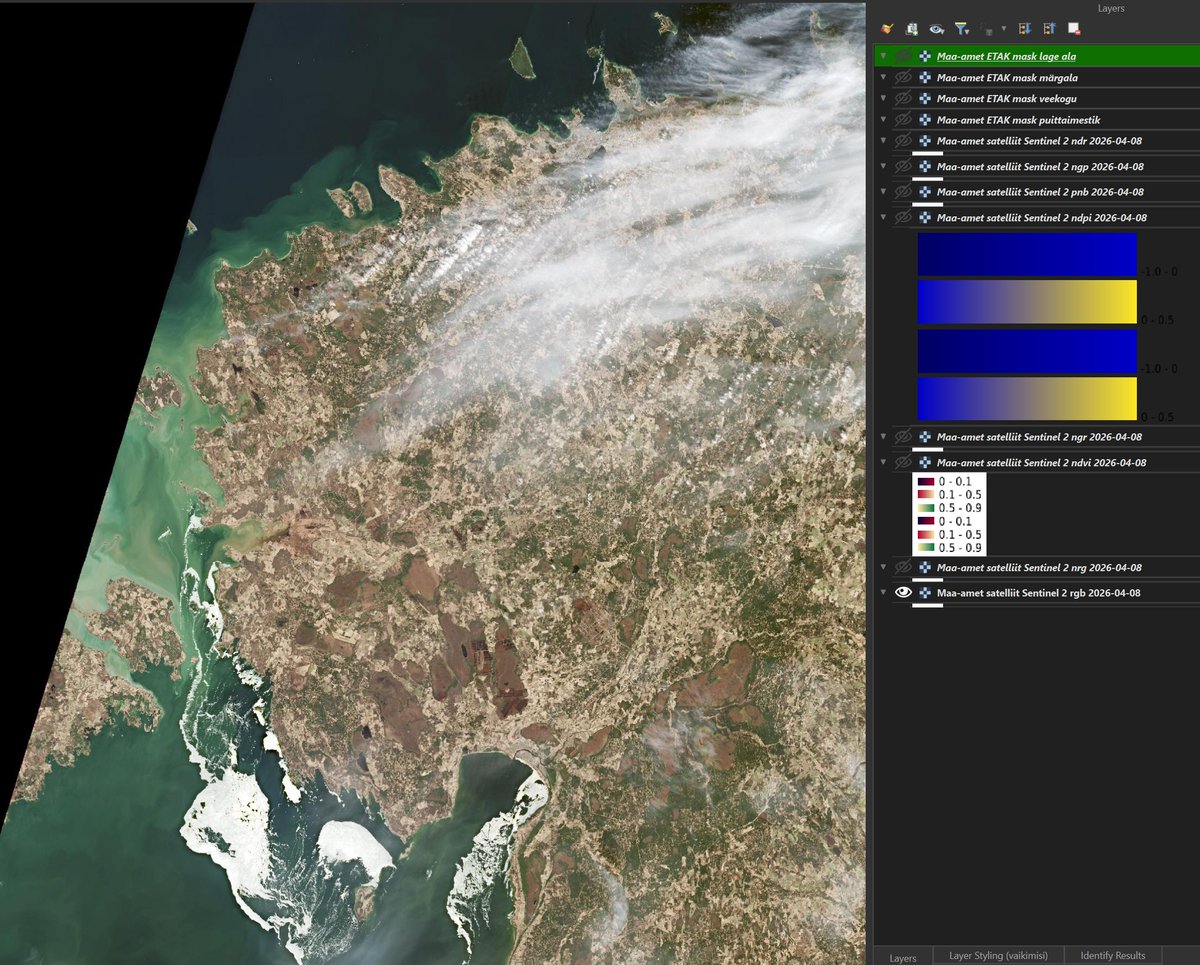This screenshot has height=965, width=1200.
Task: Collapse the ETAK mask märgala layer
Action: 883,77
